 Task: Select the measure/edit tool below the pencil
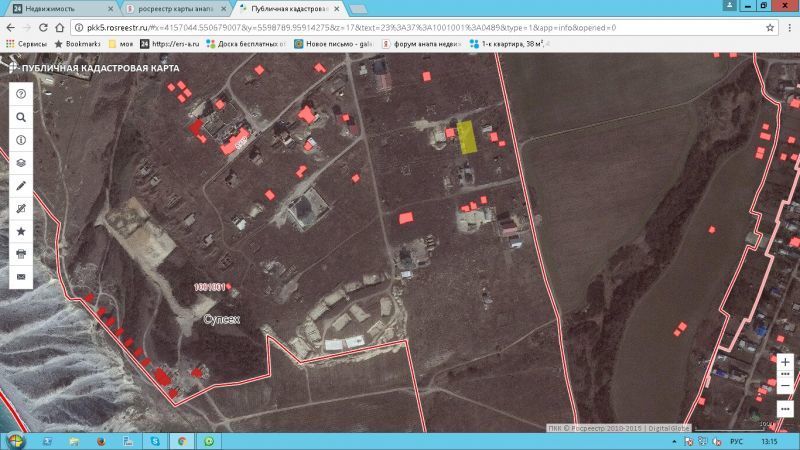(x=20, y=209)
